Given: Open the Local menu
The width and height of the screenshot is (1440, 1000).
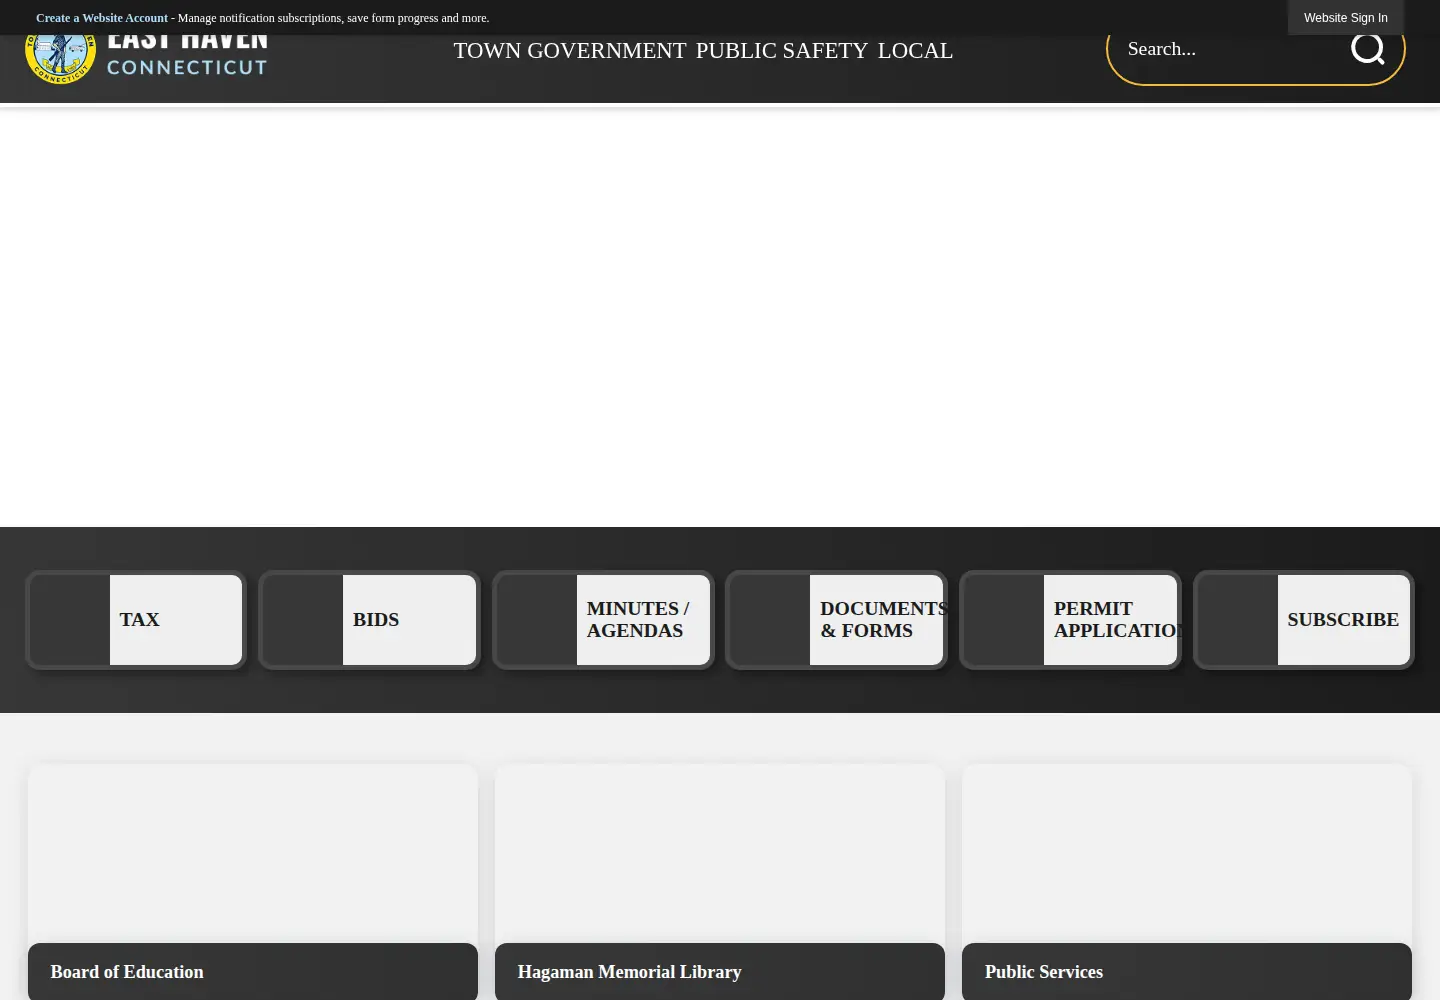Looking at the screenshot, I should click(915, 51).
